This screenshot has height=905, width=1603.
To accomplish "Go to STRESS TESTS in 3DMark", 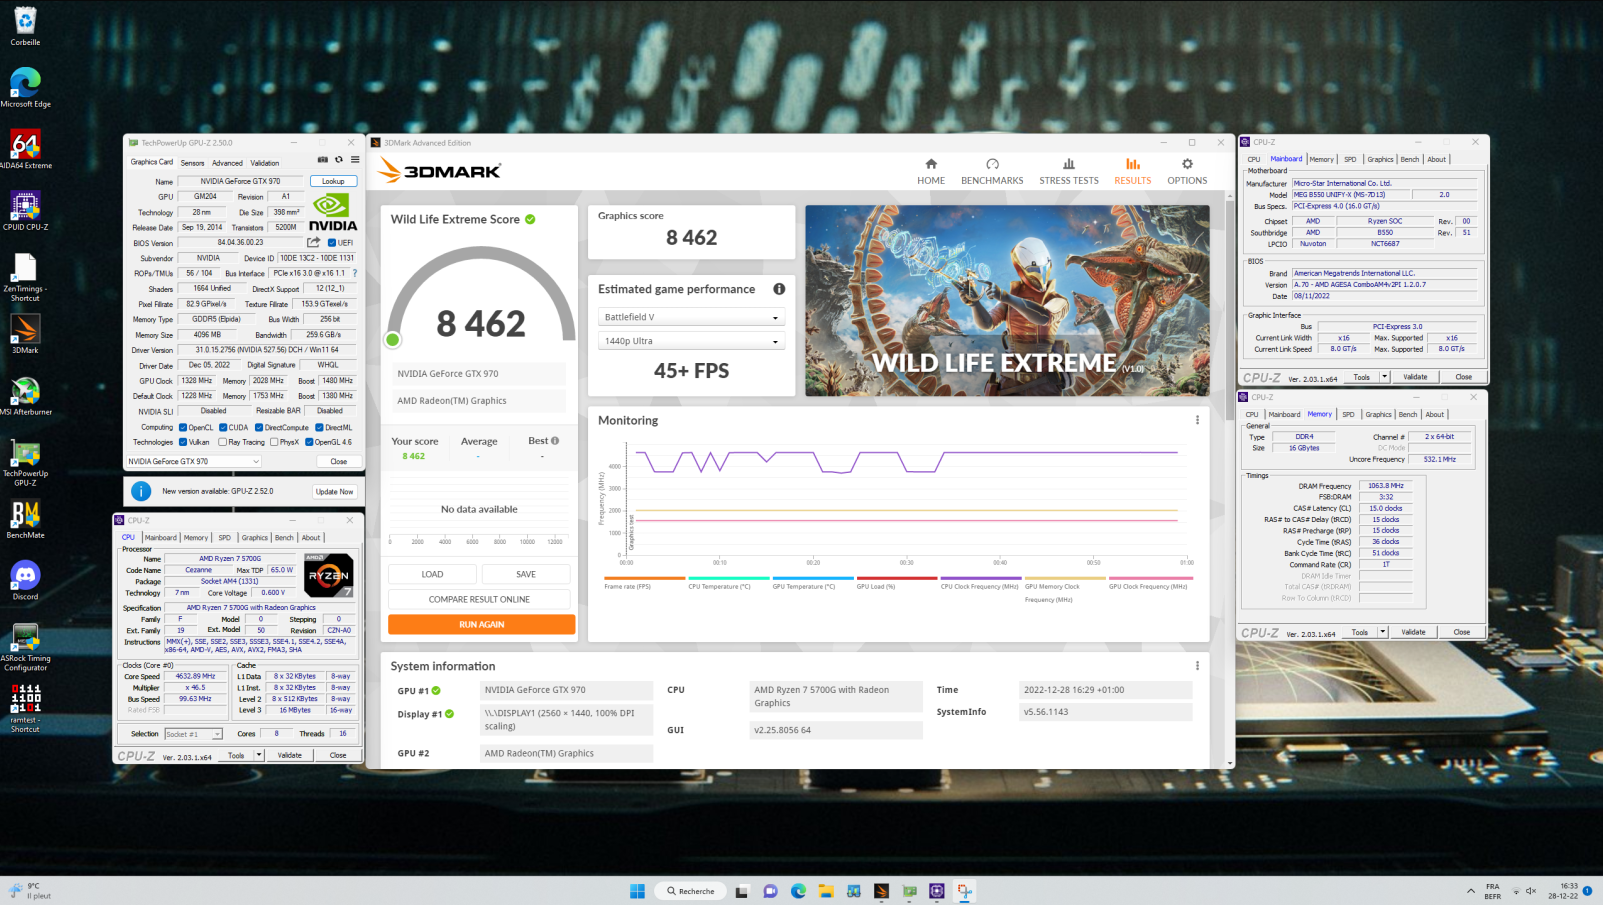I will click(x=1069, y=171).
